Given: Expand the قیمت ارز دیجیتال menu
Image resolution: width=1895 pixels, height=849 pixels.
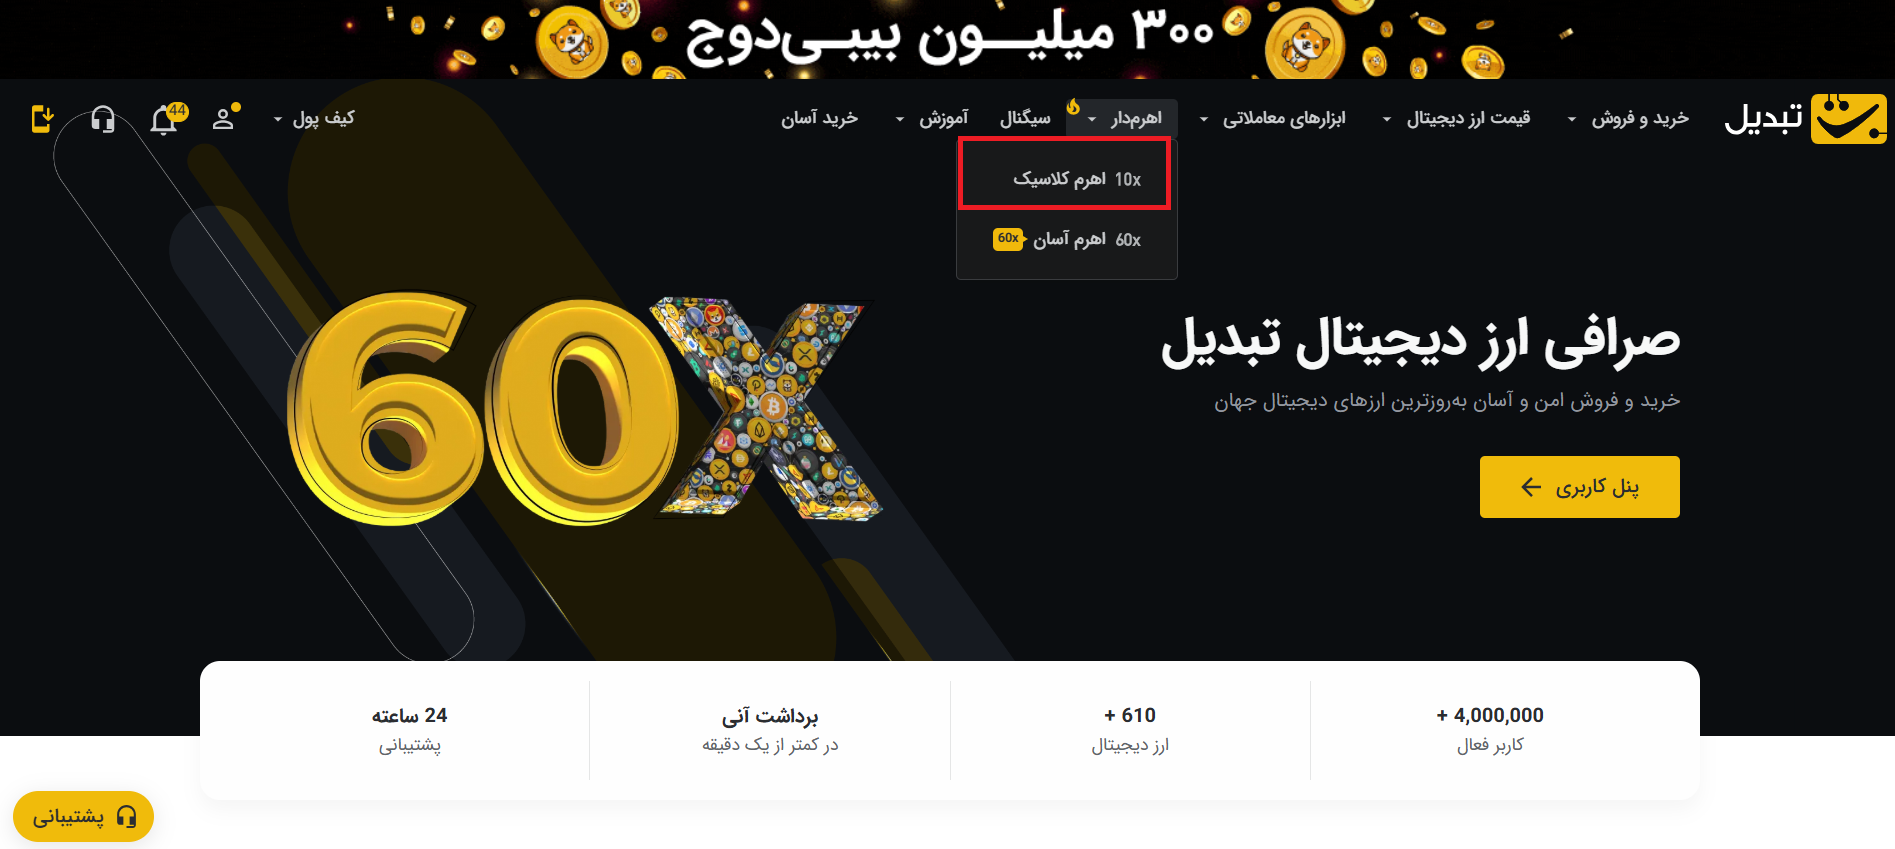Looking at the screenshot, I should (1456, 119).
